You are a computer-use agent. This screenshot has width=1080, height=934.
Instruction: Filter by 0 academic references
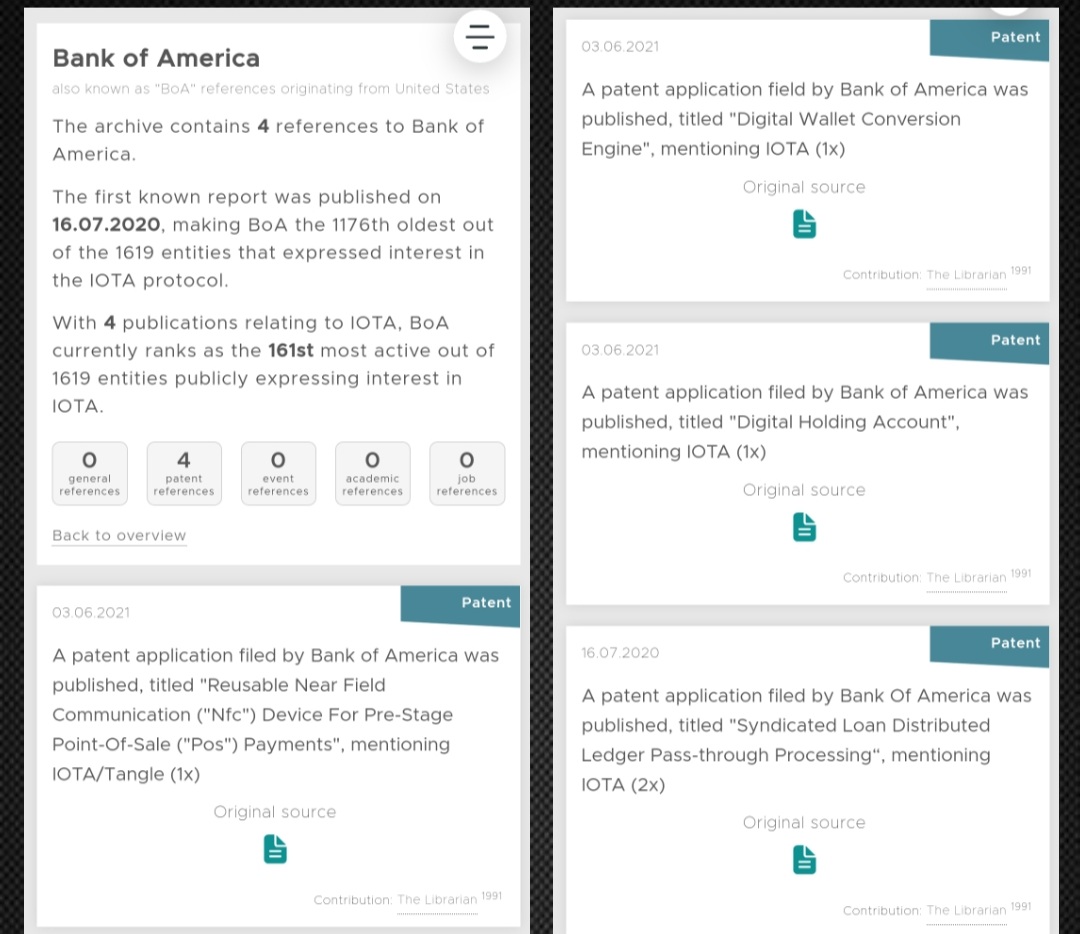coord(373,473)
